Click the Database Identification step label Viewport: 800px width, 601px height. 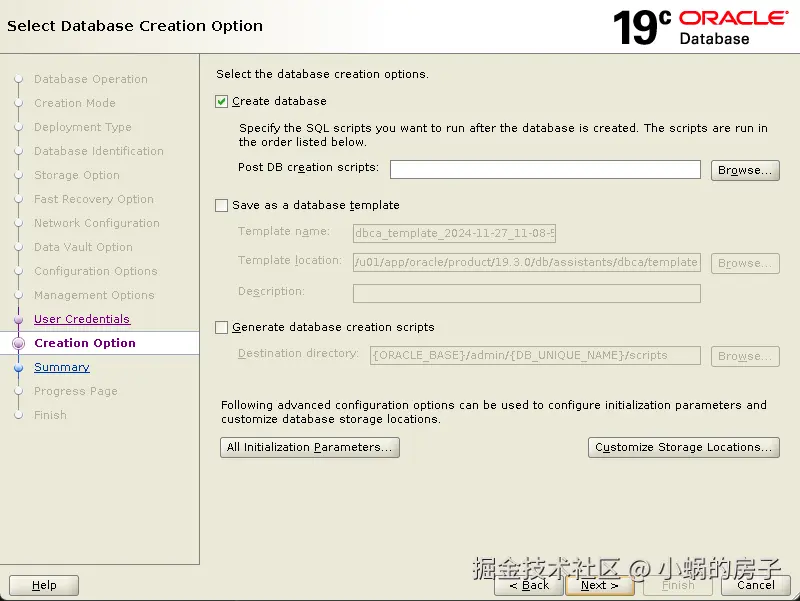coord(98,151)
